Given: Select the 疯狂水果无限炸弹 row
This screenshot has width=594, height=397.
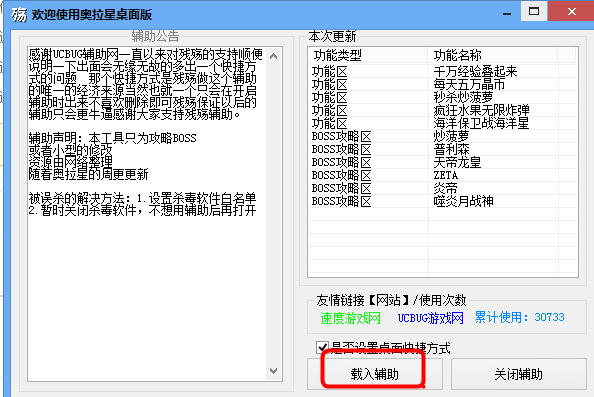Looking at the screenshot, I should (442, 110).
